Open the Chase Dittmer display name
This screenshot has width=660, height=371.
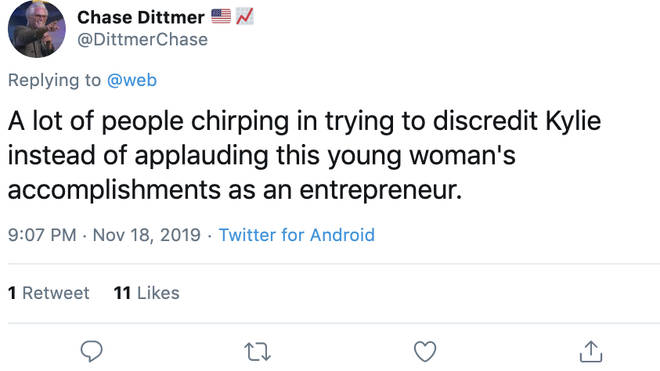point(141,17)
